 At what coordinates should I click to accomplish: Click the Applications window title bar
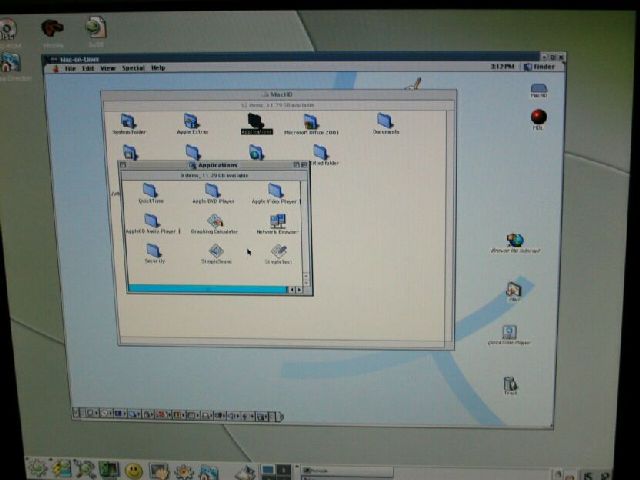pyautogui.click(x=213, y=165)
